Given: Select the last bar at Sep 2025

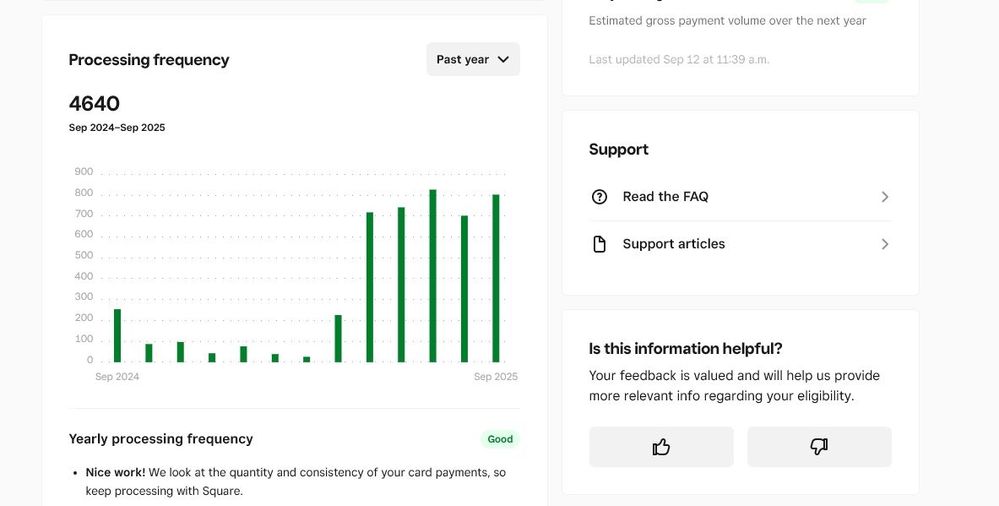Looking at the screenshot, I should pyautogui.click(x=496, y=279).
